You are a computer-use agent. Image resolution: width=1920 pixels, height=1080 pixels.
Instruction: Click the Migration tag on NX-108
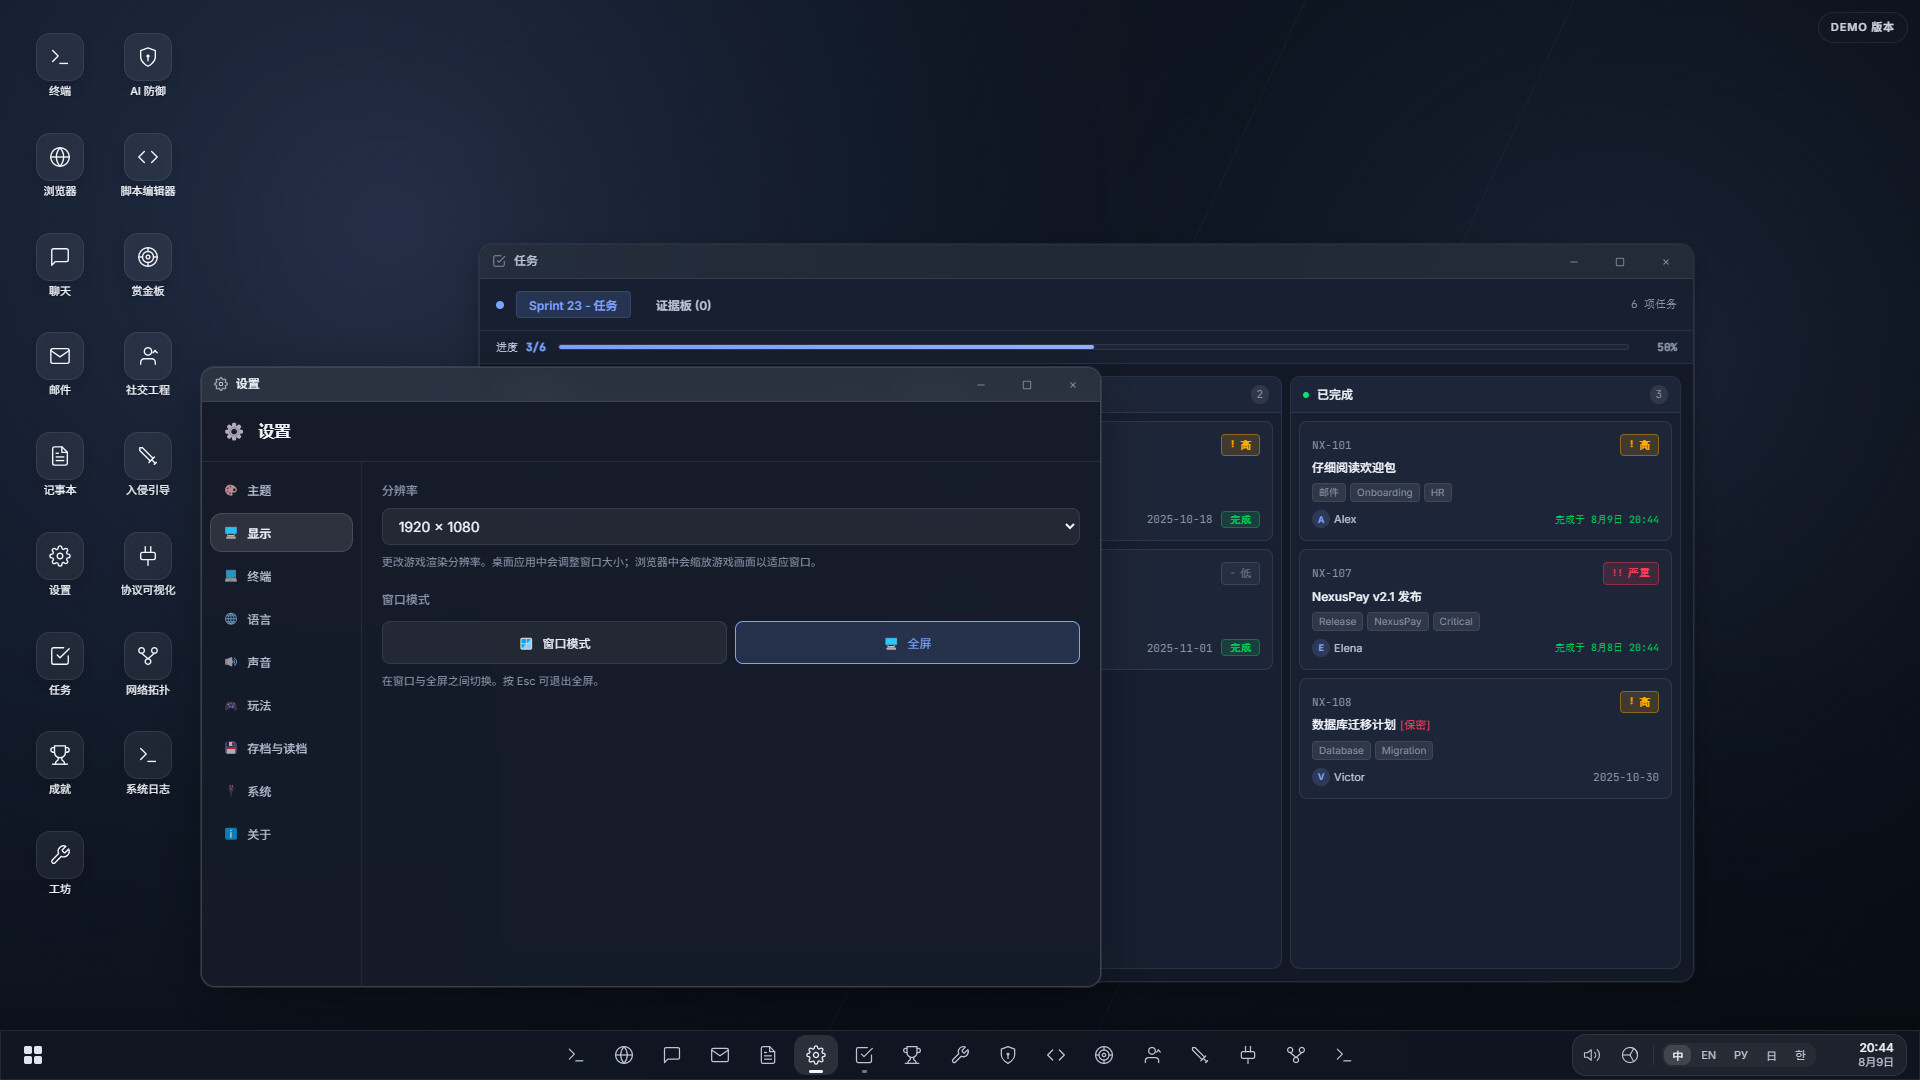(x=1404, y=750)
